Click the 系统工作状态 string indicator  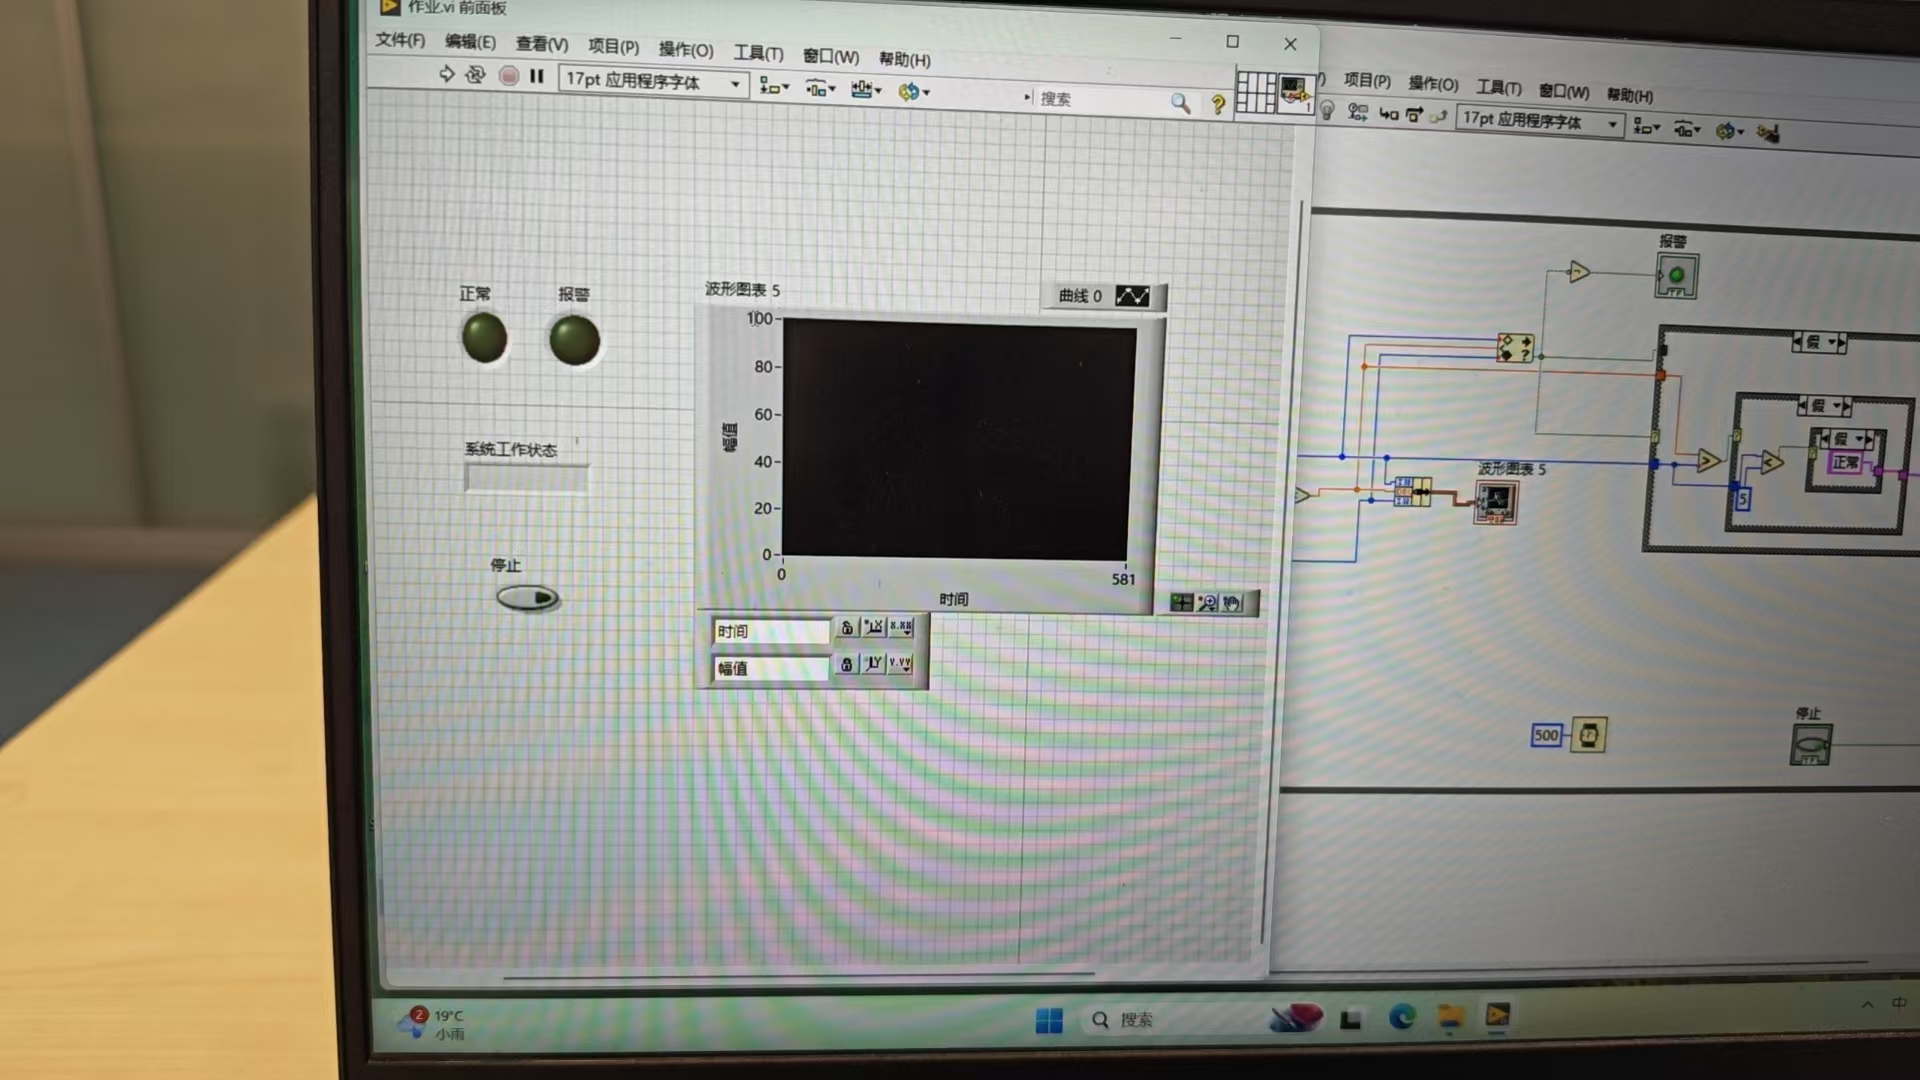coord(526,478)
